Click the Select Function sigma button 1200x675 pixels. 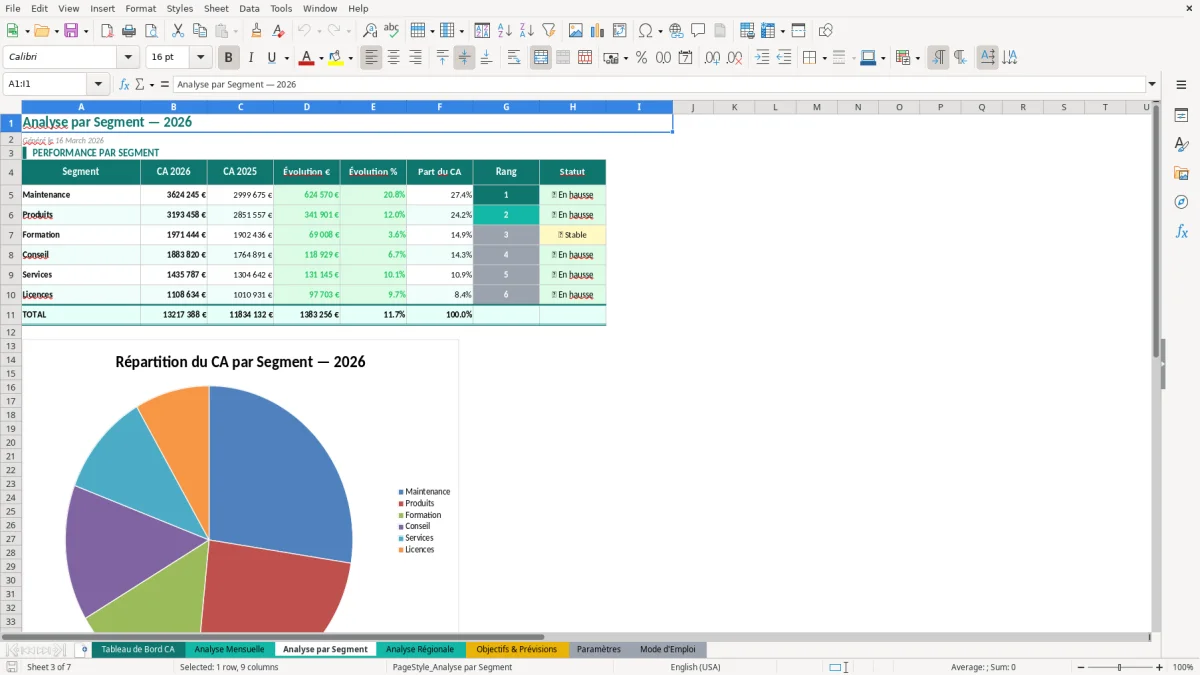coord(139,85)
